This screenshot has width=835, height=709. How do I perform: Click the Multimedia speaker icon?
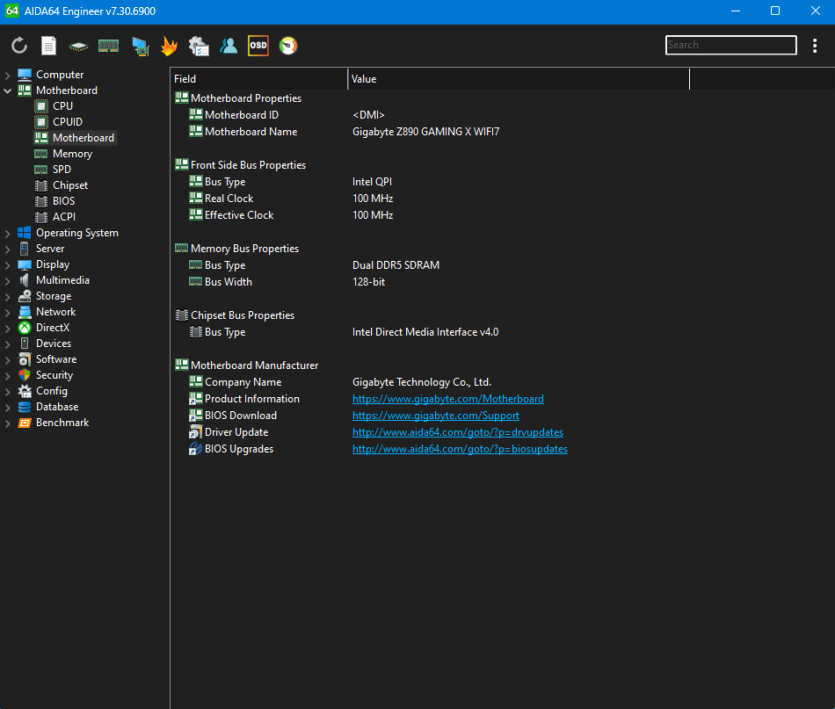24,280
